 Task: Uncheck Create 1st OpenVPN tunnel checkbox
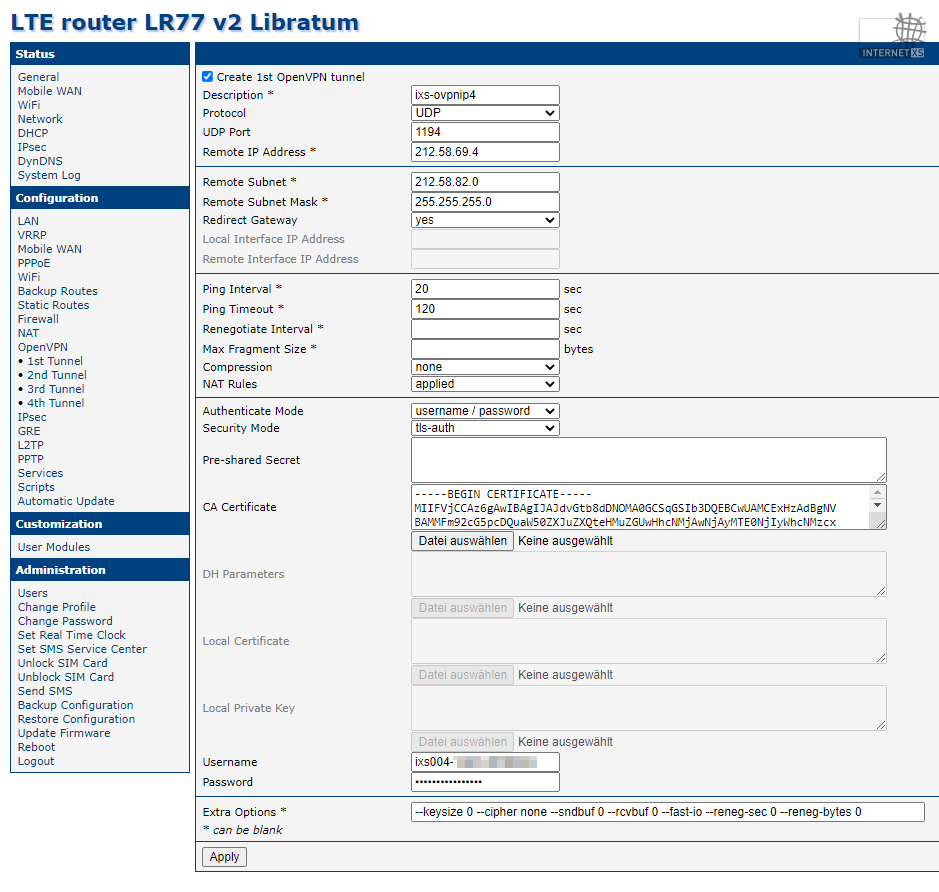[x=207, y=77]
